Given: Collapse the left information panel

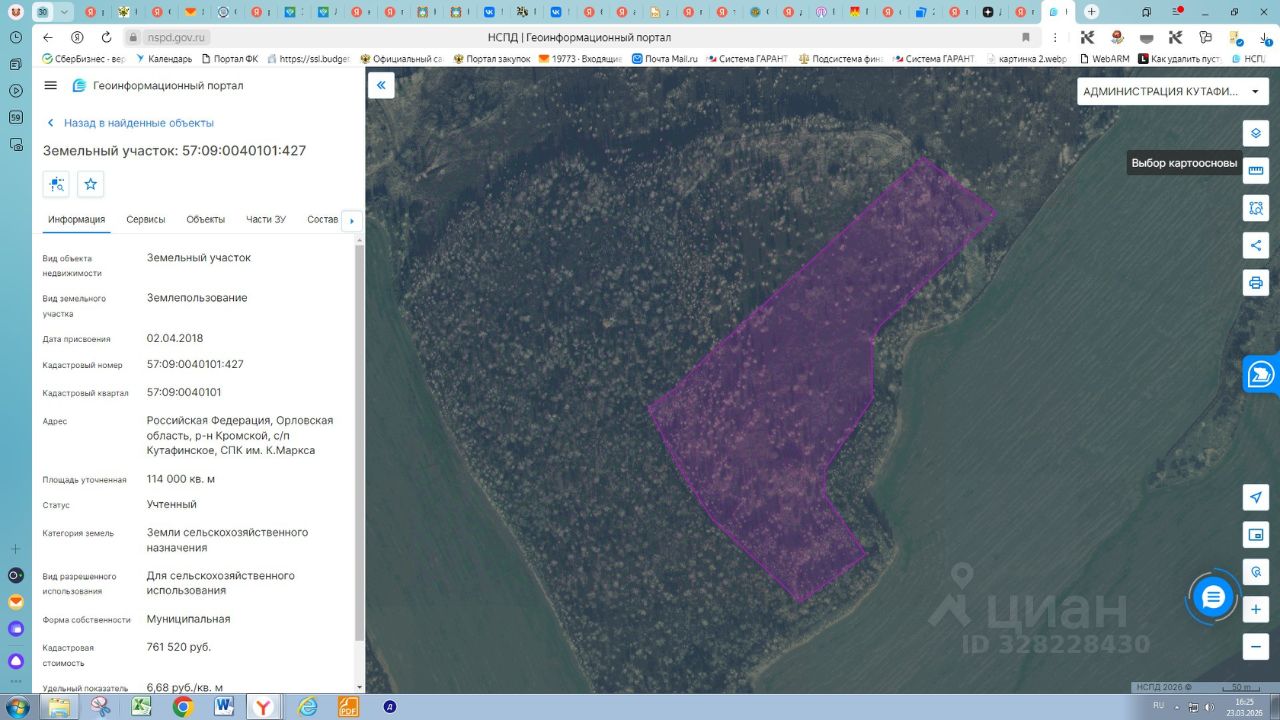Looking at the screenshot, I should click(x=381, y=85).
